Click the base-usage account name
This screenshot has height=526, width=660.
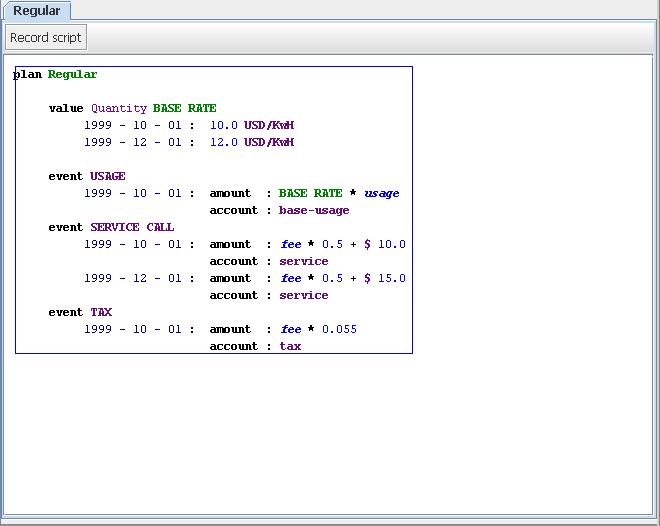[314, 210]
